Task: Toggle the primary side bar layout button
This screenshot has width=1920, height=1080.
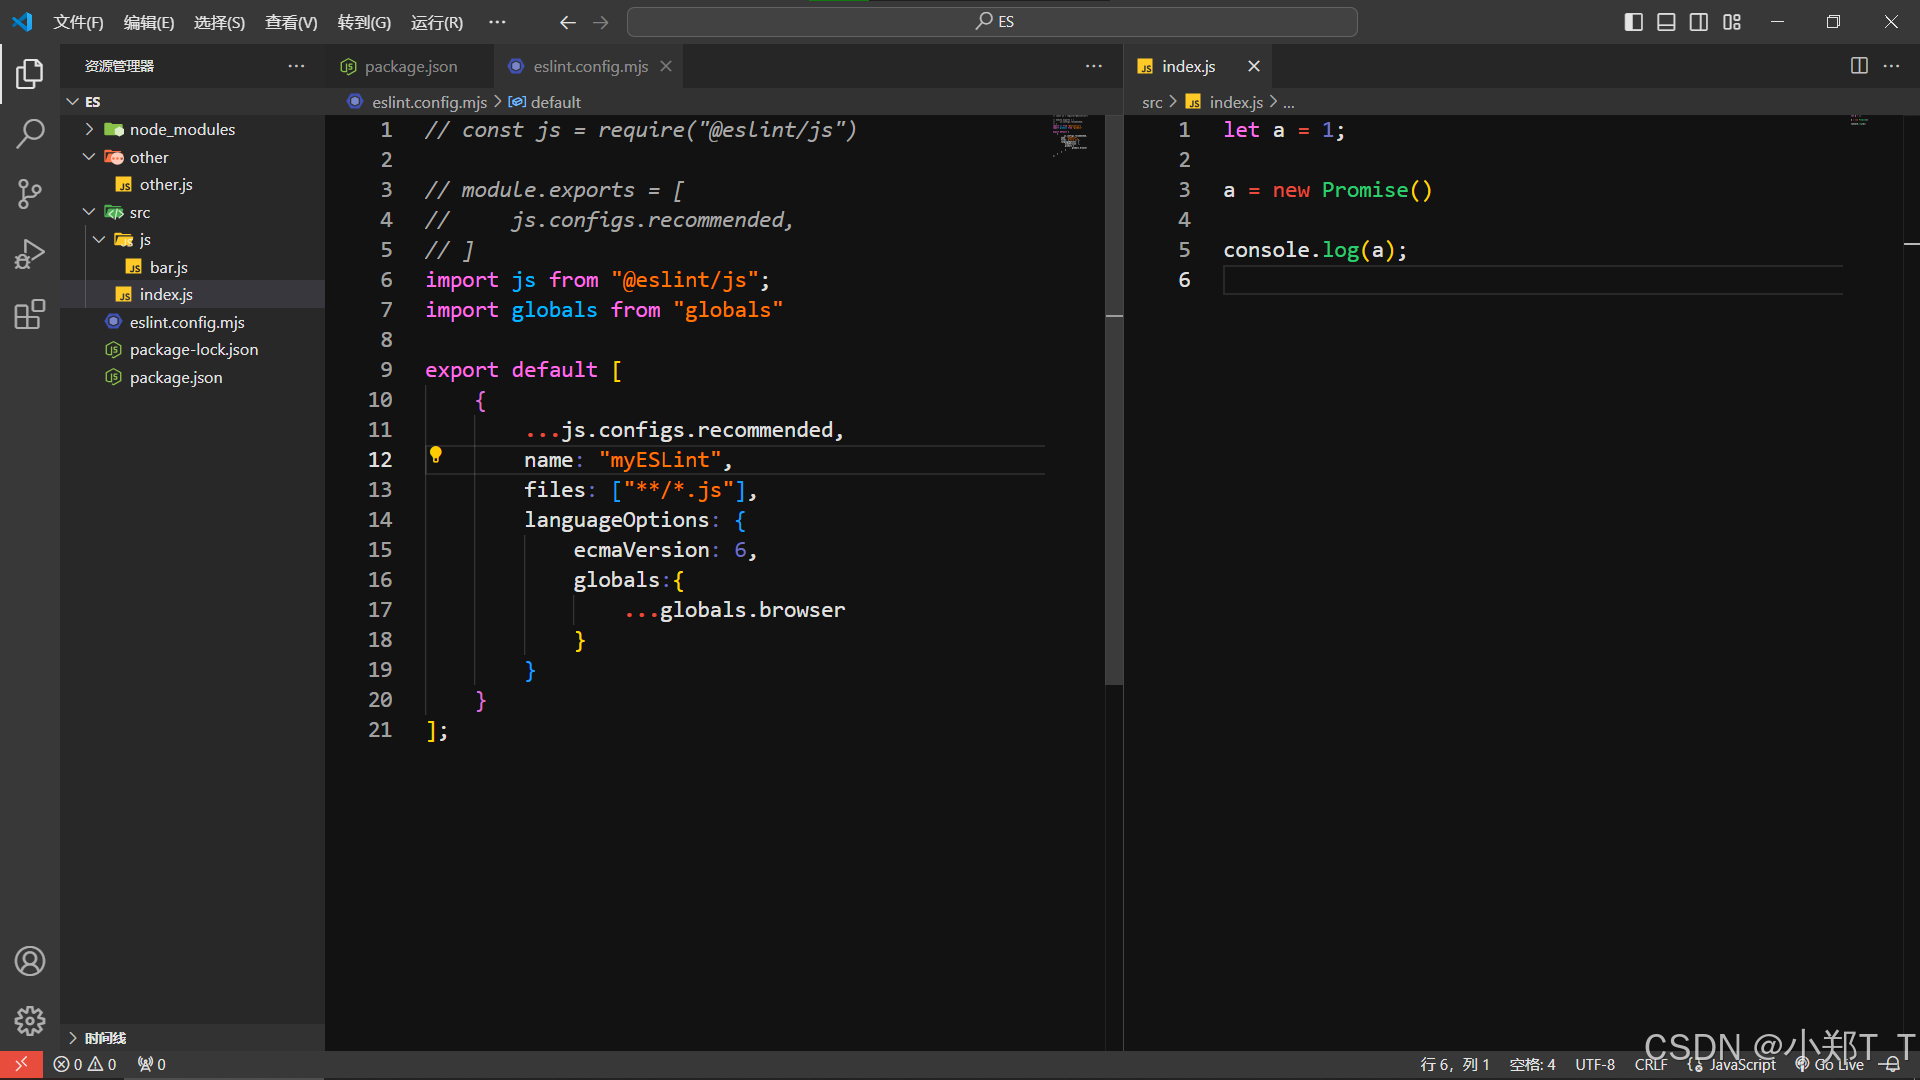Action: pyautogui.click(x=1633, y=22)
